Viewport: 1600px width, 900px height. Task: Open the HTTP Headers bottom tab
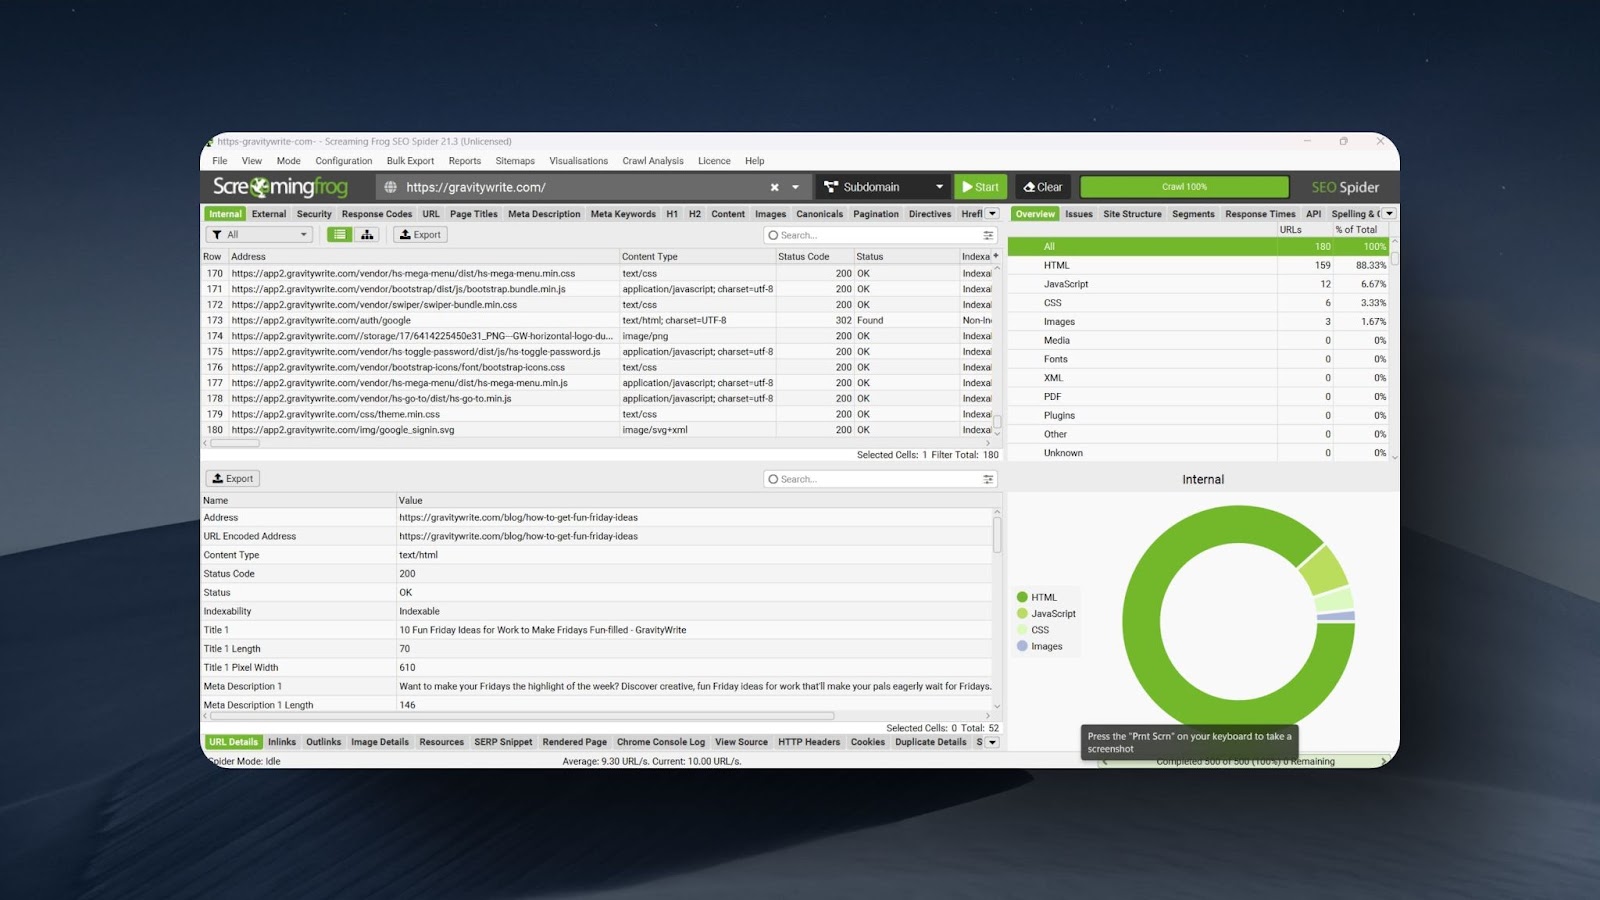click(809, 742)
